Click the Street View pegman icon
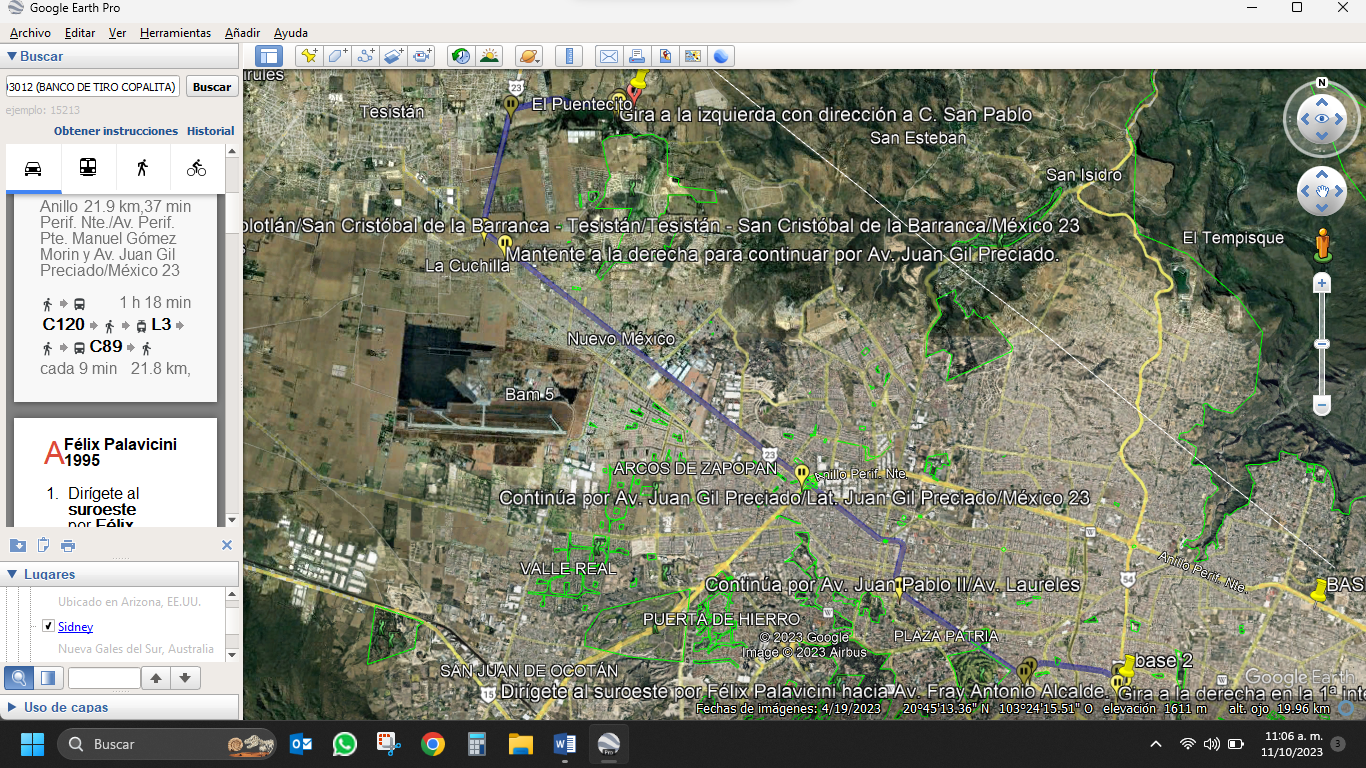Viewport: 1366px width, 768px height. pos(1322,244)
